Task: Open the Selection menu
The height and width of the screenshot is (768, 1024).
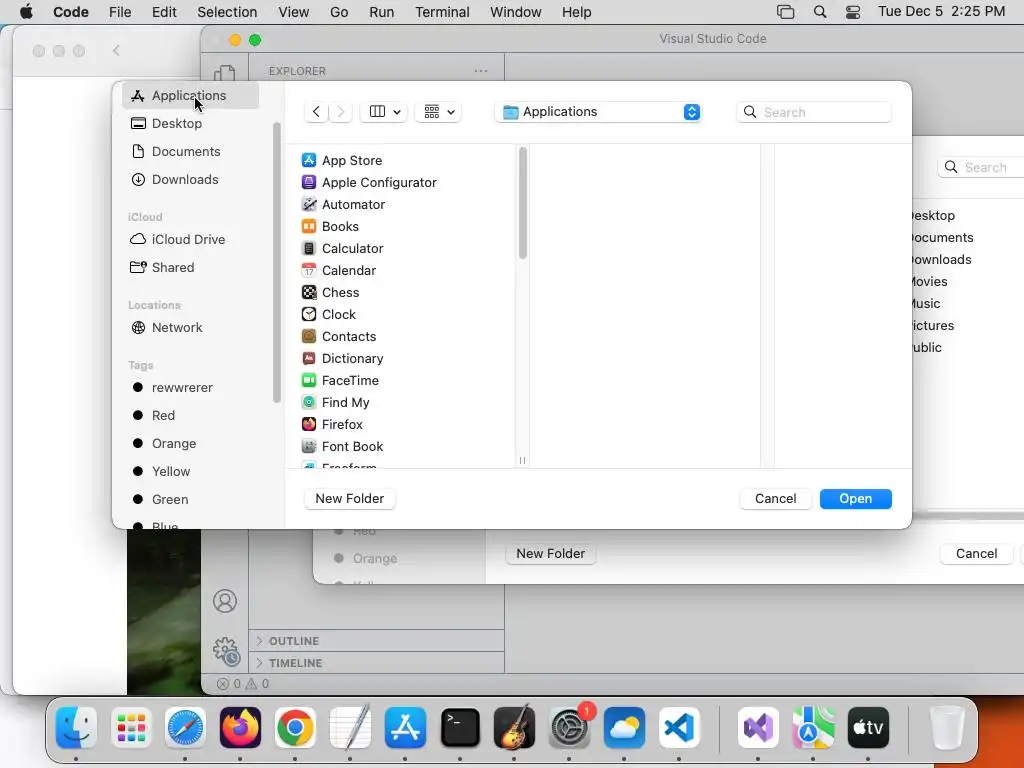Action: click(227, 12)
